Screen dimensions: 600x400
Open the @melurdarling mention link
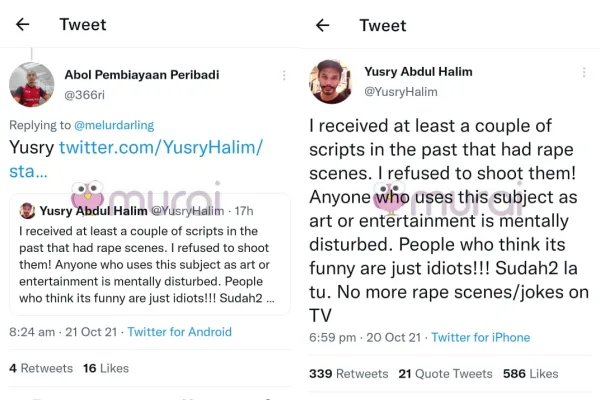115,125
